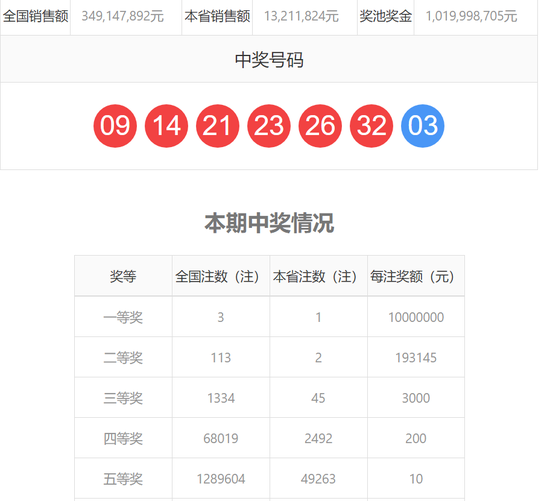The image size is (550, 501).
Task: Click the red ball numbered 23
Action: [x=269, y=126]
